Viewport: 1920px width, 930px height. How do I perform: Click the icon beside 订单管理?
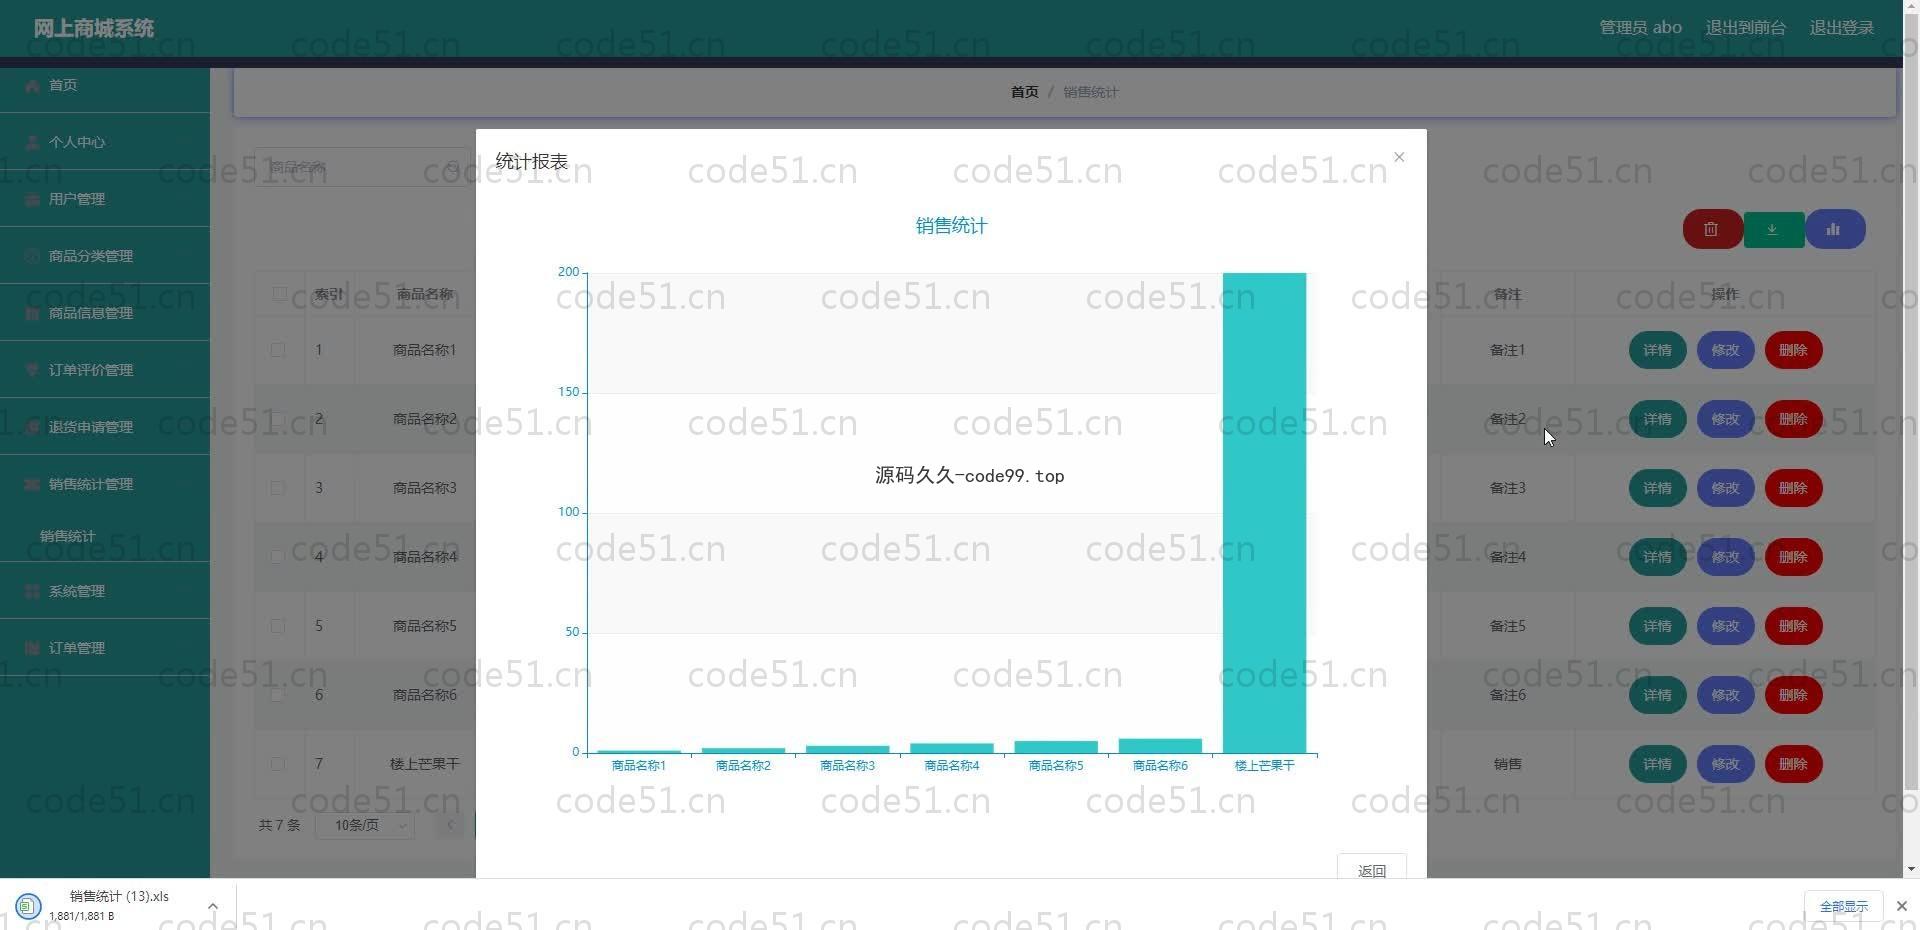(32, 648)
